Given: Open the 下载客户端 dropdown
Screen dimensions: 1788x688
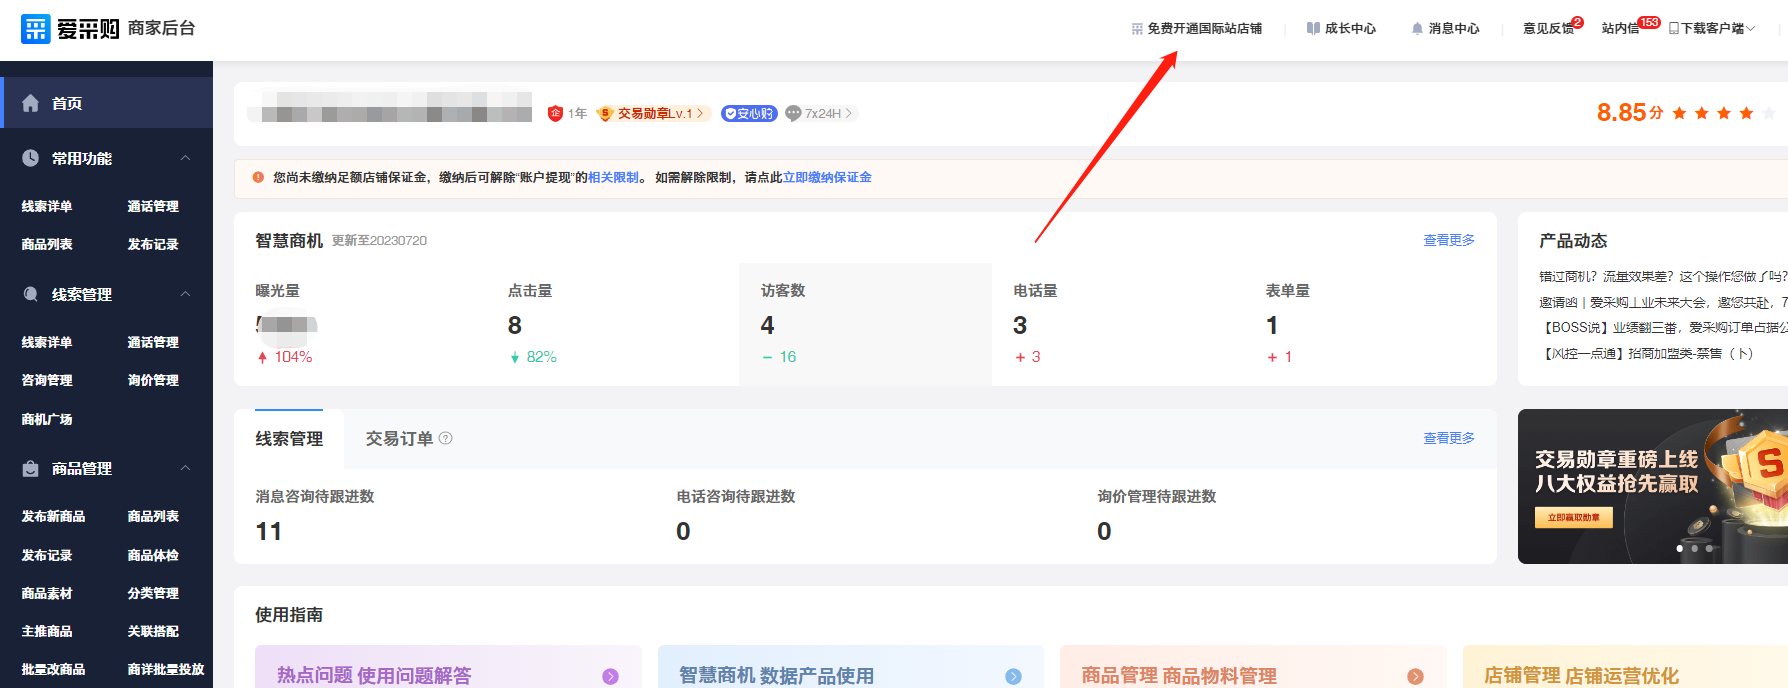Looking at the screenshot, I should (1712, 29).
